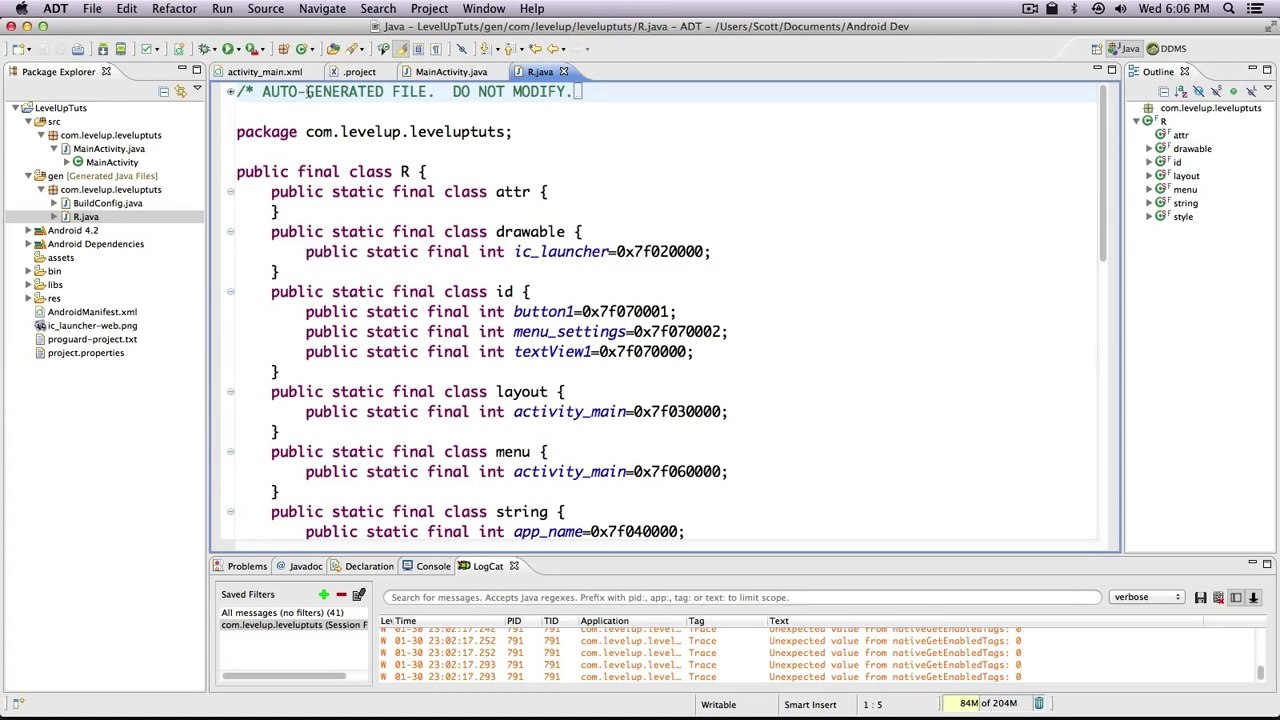This screenshot has width=1280, height=720.
Task: Save LogCat log to file icon
Action: tap(1200, 597)
